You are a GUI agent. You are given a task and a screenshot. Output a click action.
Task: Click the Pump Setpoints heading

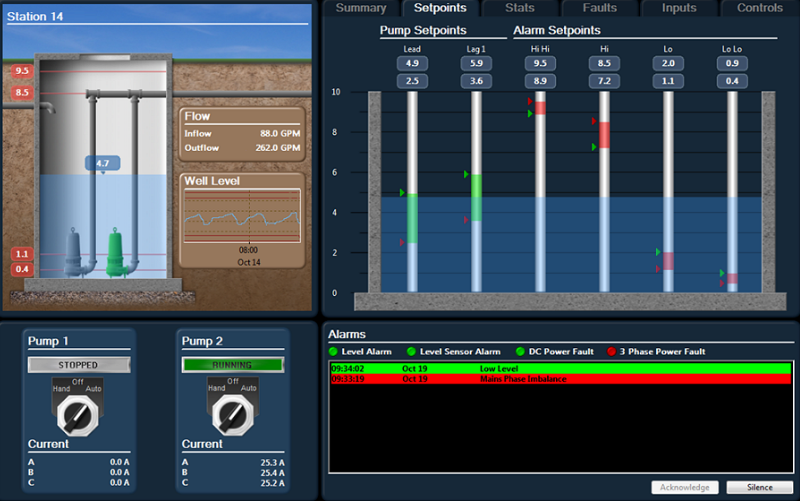pyautogui.click(x=423, y=30)
